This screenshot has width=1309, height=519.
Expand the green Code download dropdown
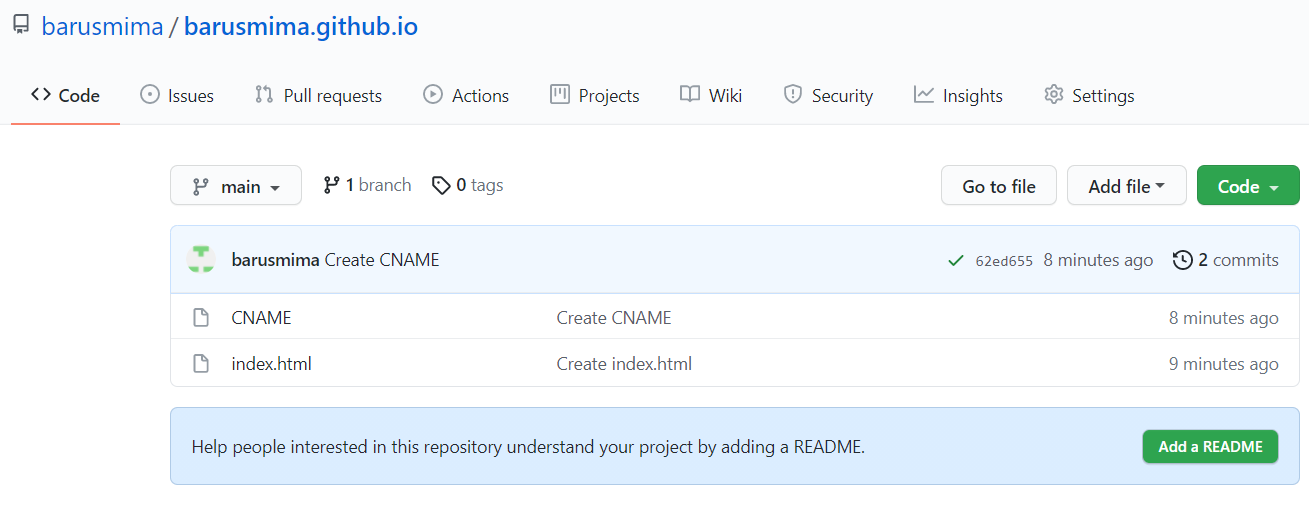tap(1247, 186)
